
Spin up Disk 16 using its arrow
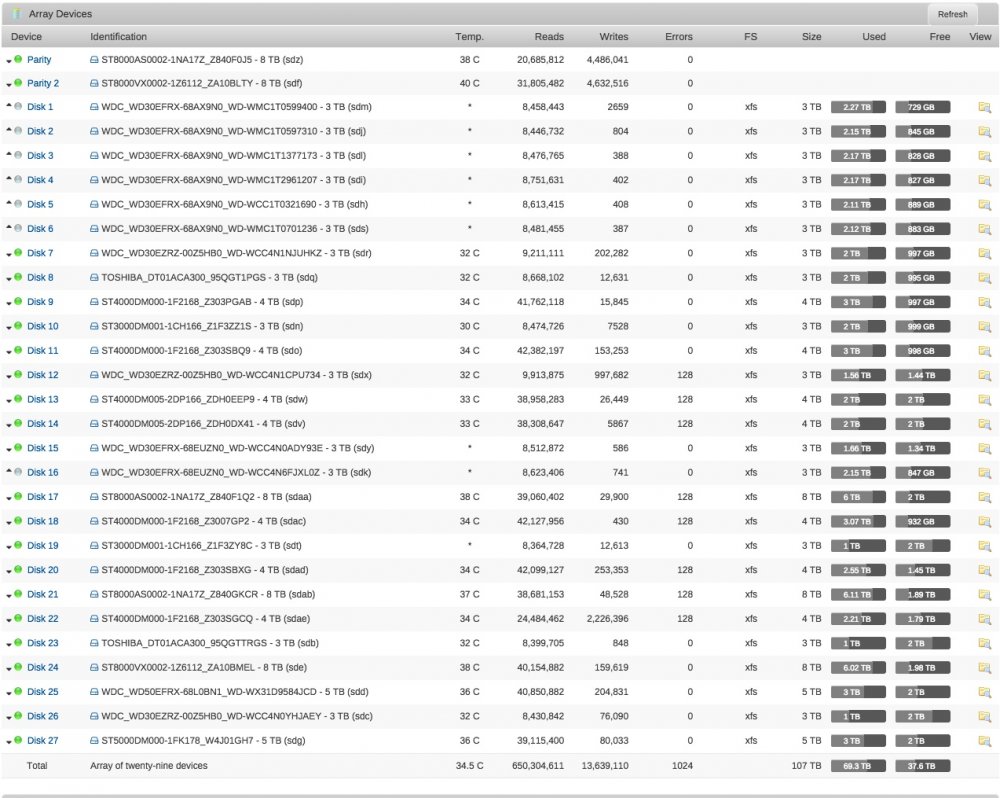tap(9, 471)
